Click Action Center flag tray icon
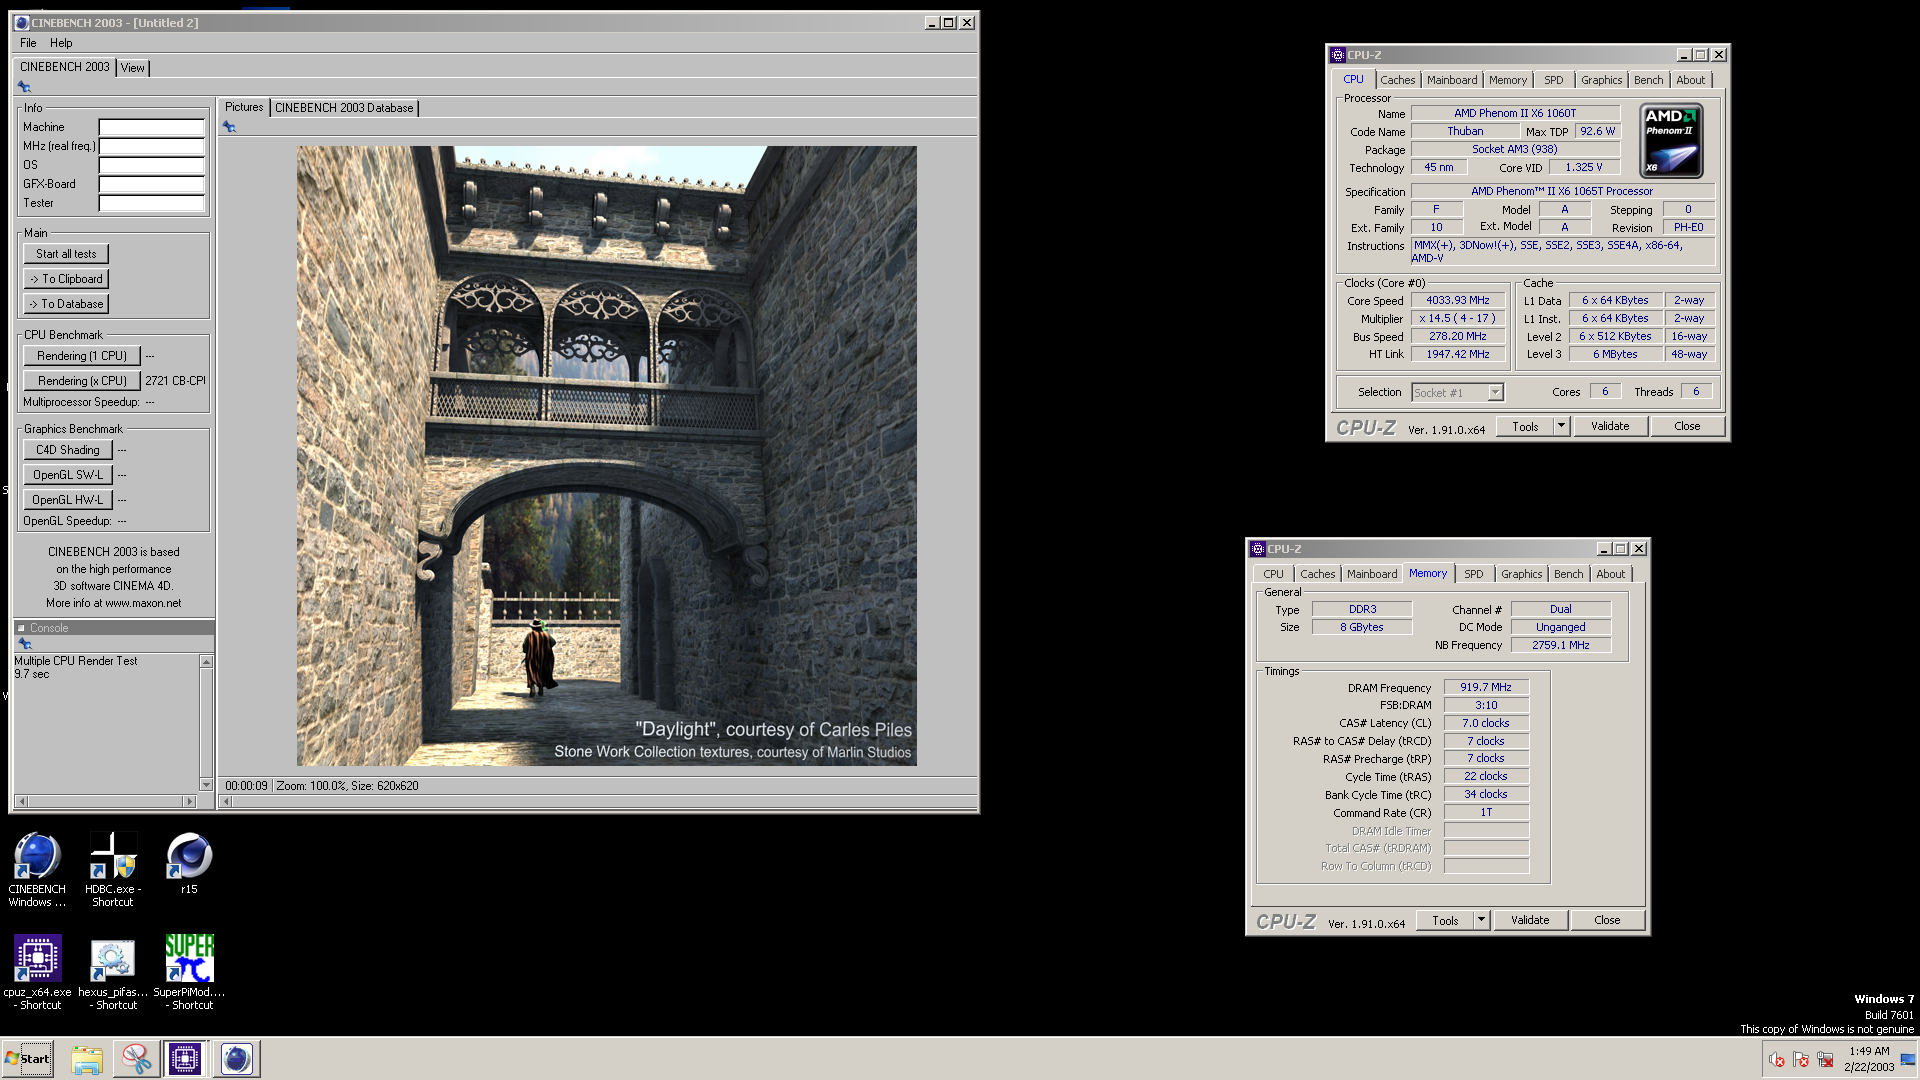Viewport: 1920px width, 1080px height. tap(1800, 1060)
